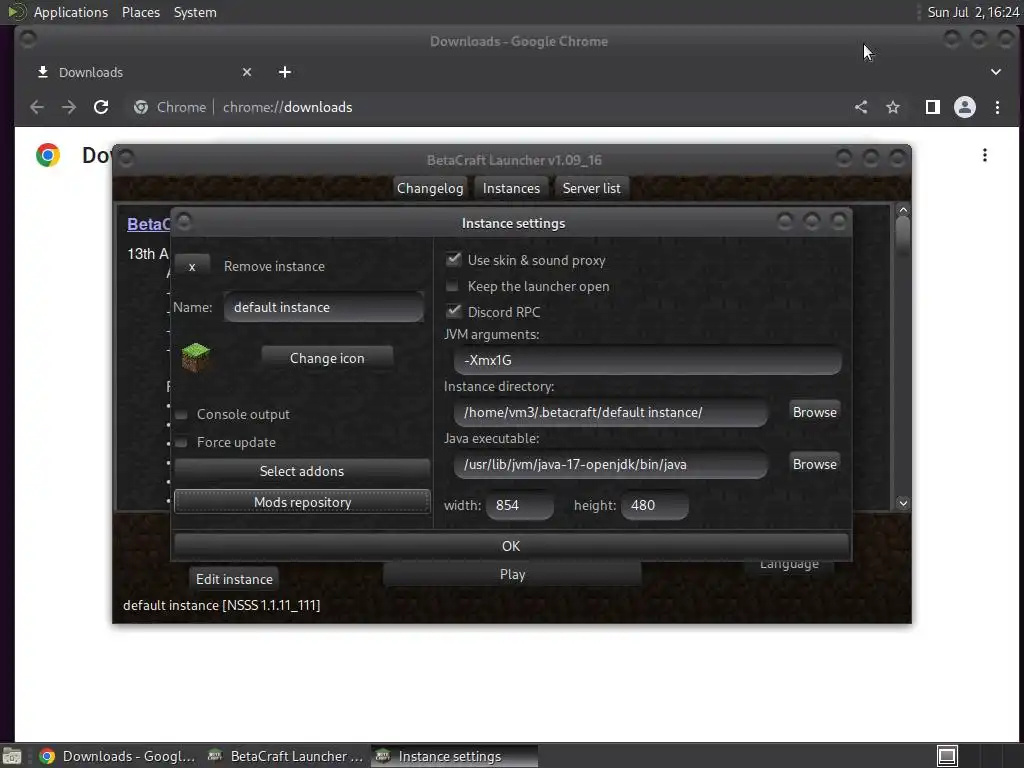Select Instance settings taskbar item
This screenshot has height=768, width=1024.
pyautogui.click(x=455, y=756)
